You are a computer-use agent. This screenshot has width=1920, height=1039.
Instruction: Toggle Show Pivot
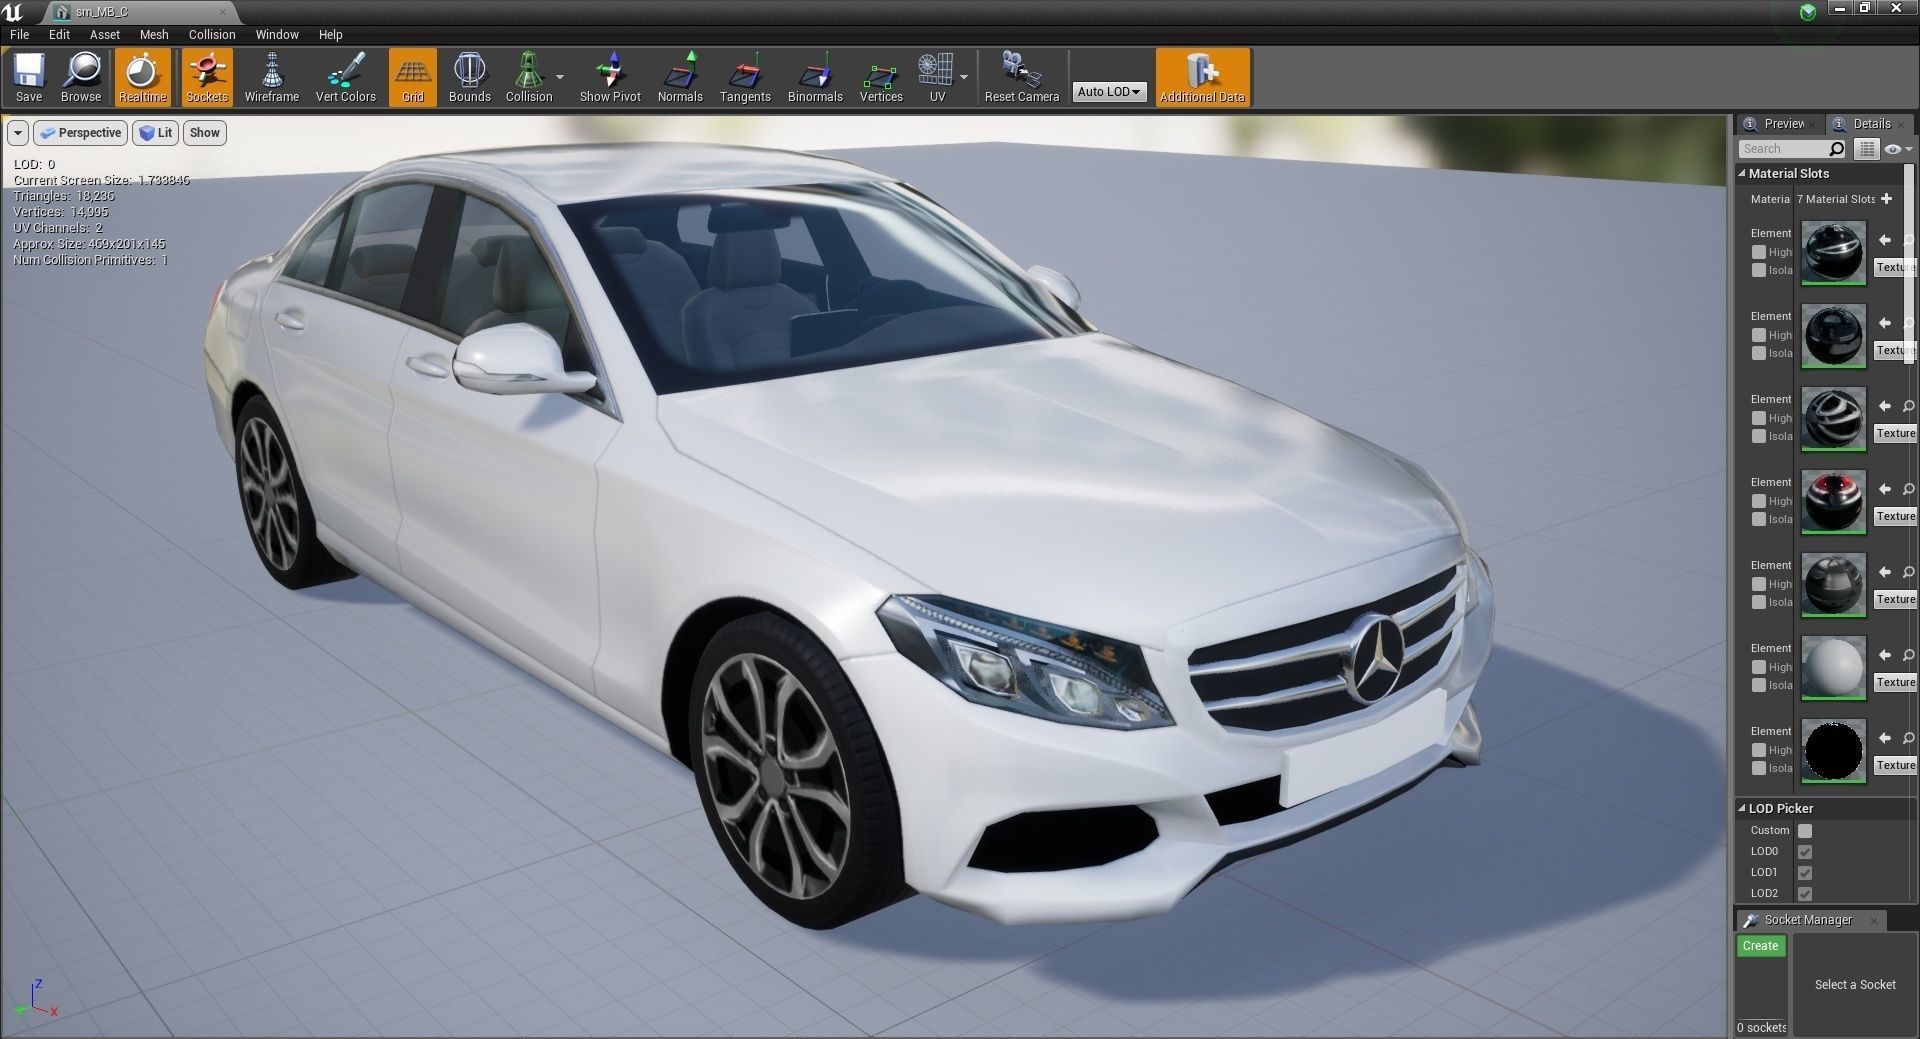tap(610, 77)
